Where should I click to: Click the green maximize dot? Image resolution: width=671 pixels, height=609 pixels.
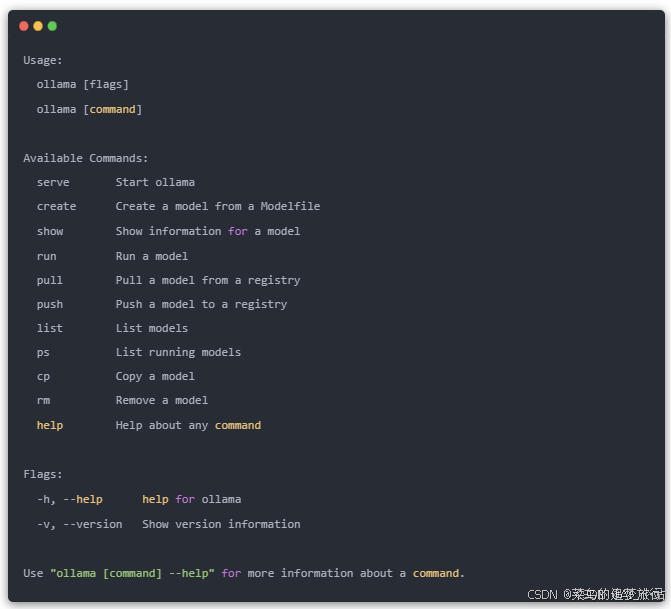[x=52, y=27]
